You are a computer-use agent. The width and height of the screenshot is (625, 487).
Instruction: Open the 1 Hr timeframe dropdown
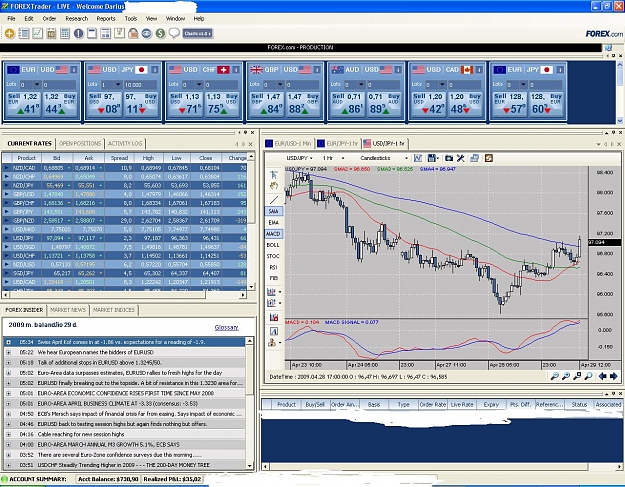pyautogui.click(x=333, y=158)
